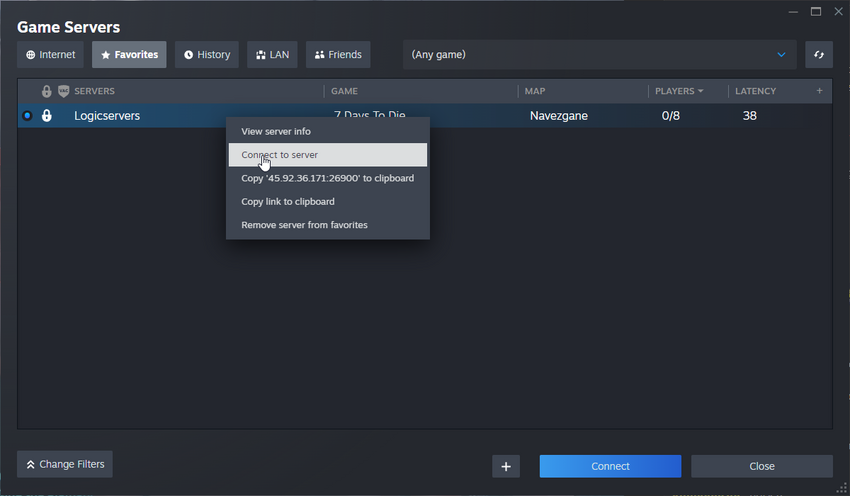Click the Close button
This screenshot has height=496, width=850.
point(762,466)
